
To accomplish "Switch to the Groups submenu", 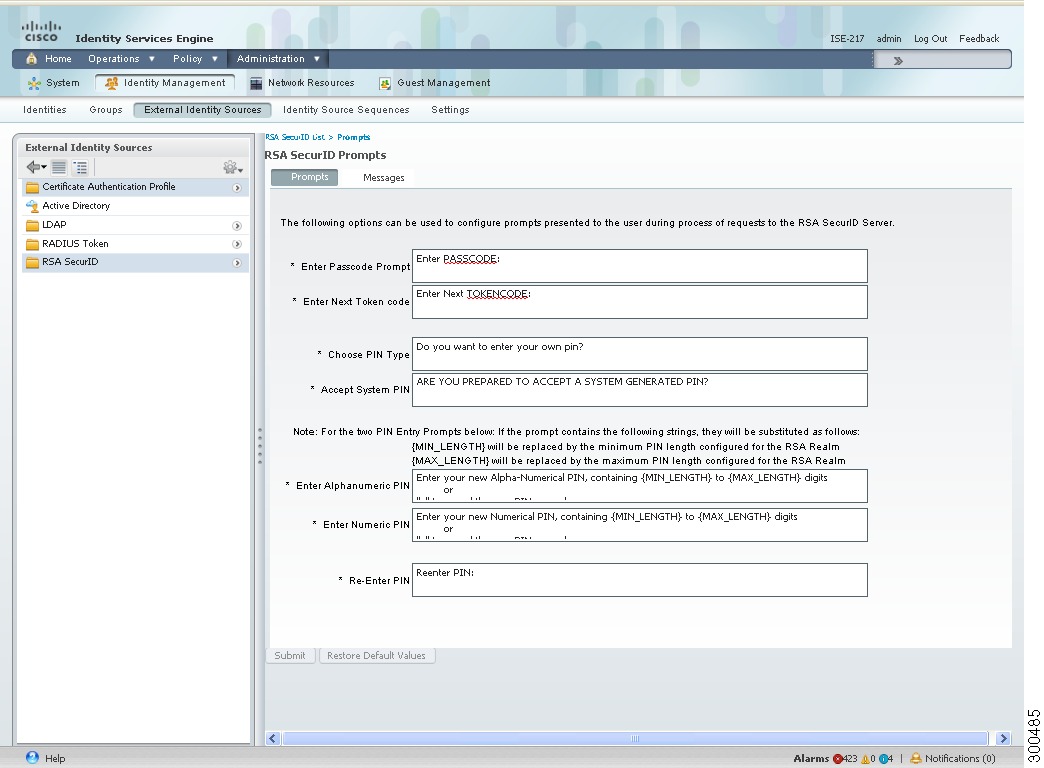I will tap(106, 110).
